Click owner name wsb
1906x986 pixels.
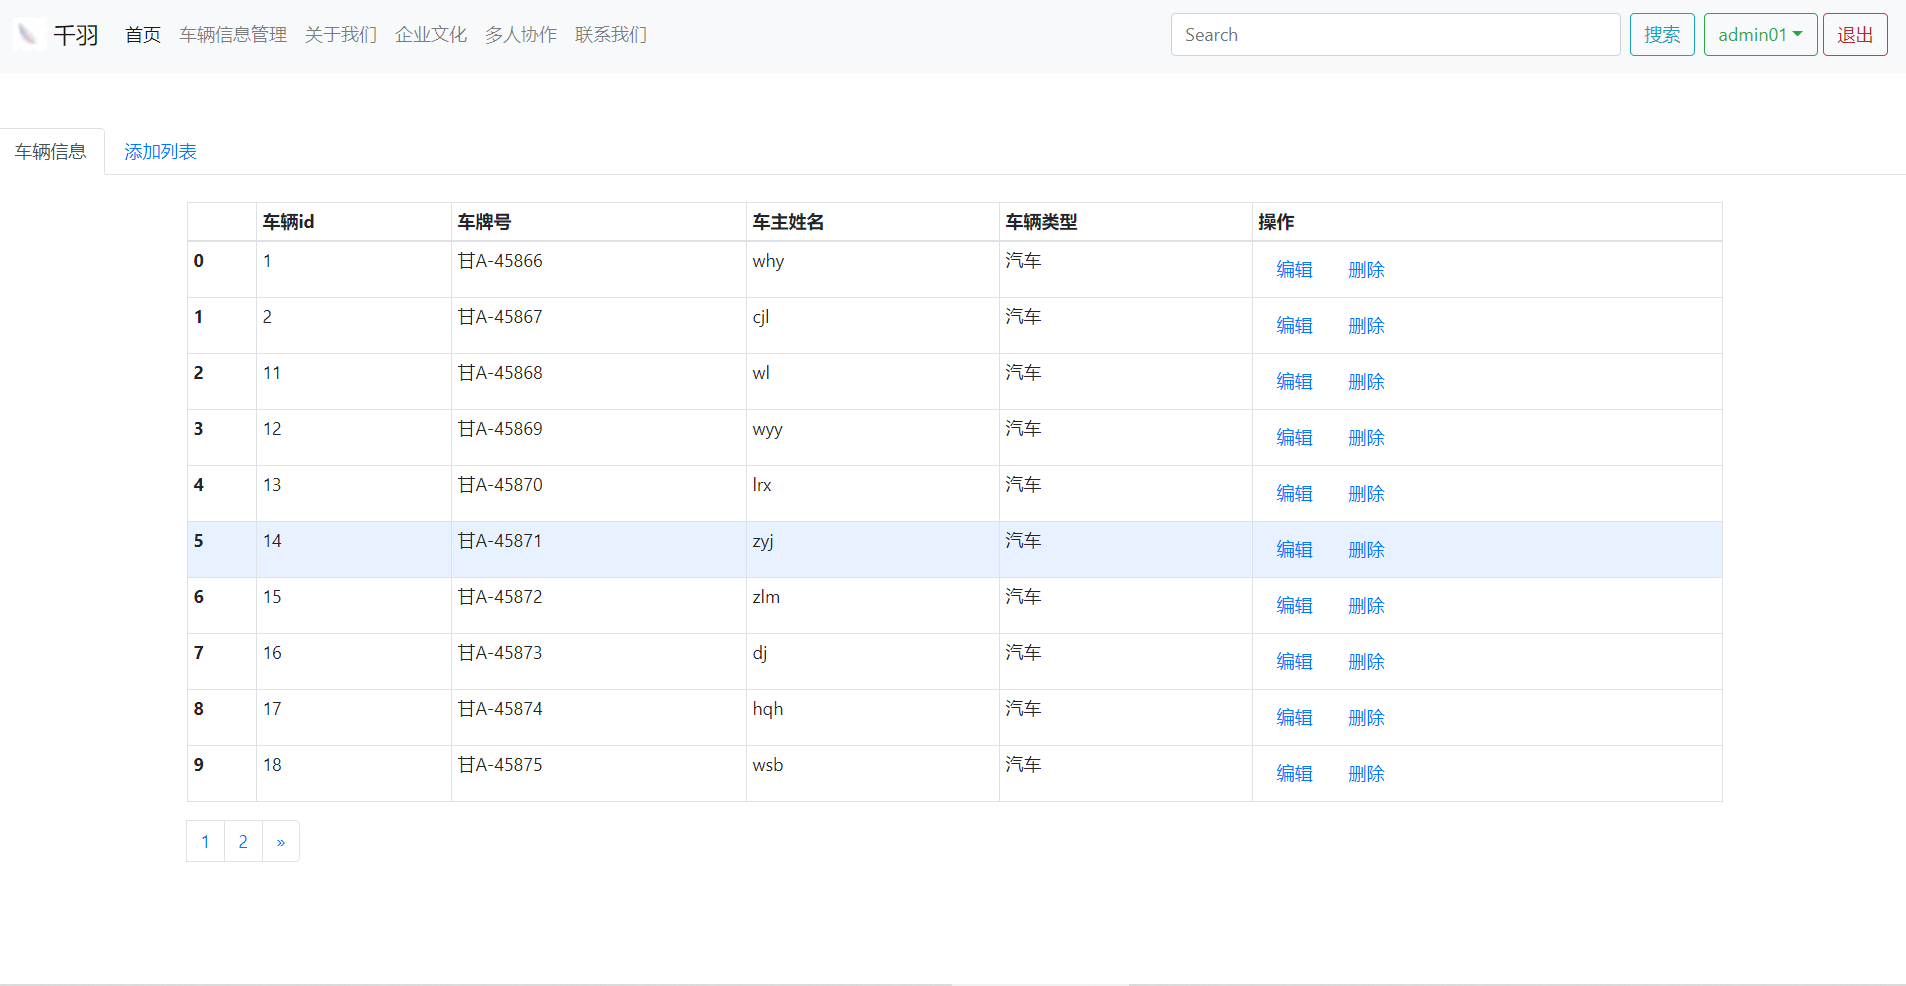768,765
